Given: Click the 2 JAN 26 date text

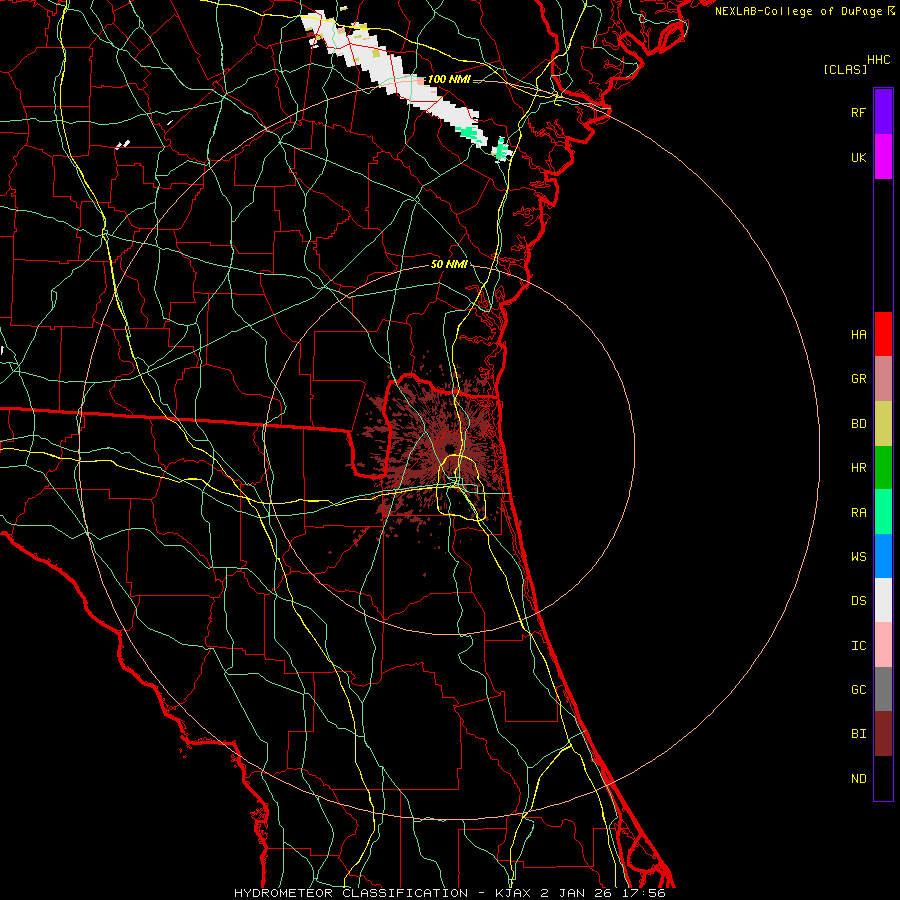Looking at the screenshot, I should coord(577,893).
